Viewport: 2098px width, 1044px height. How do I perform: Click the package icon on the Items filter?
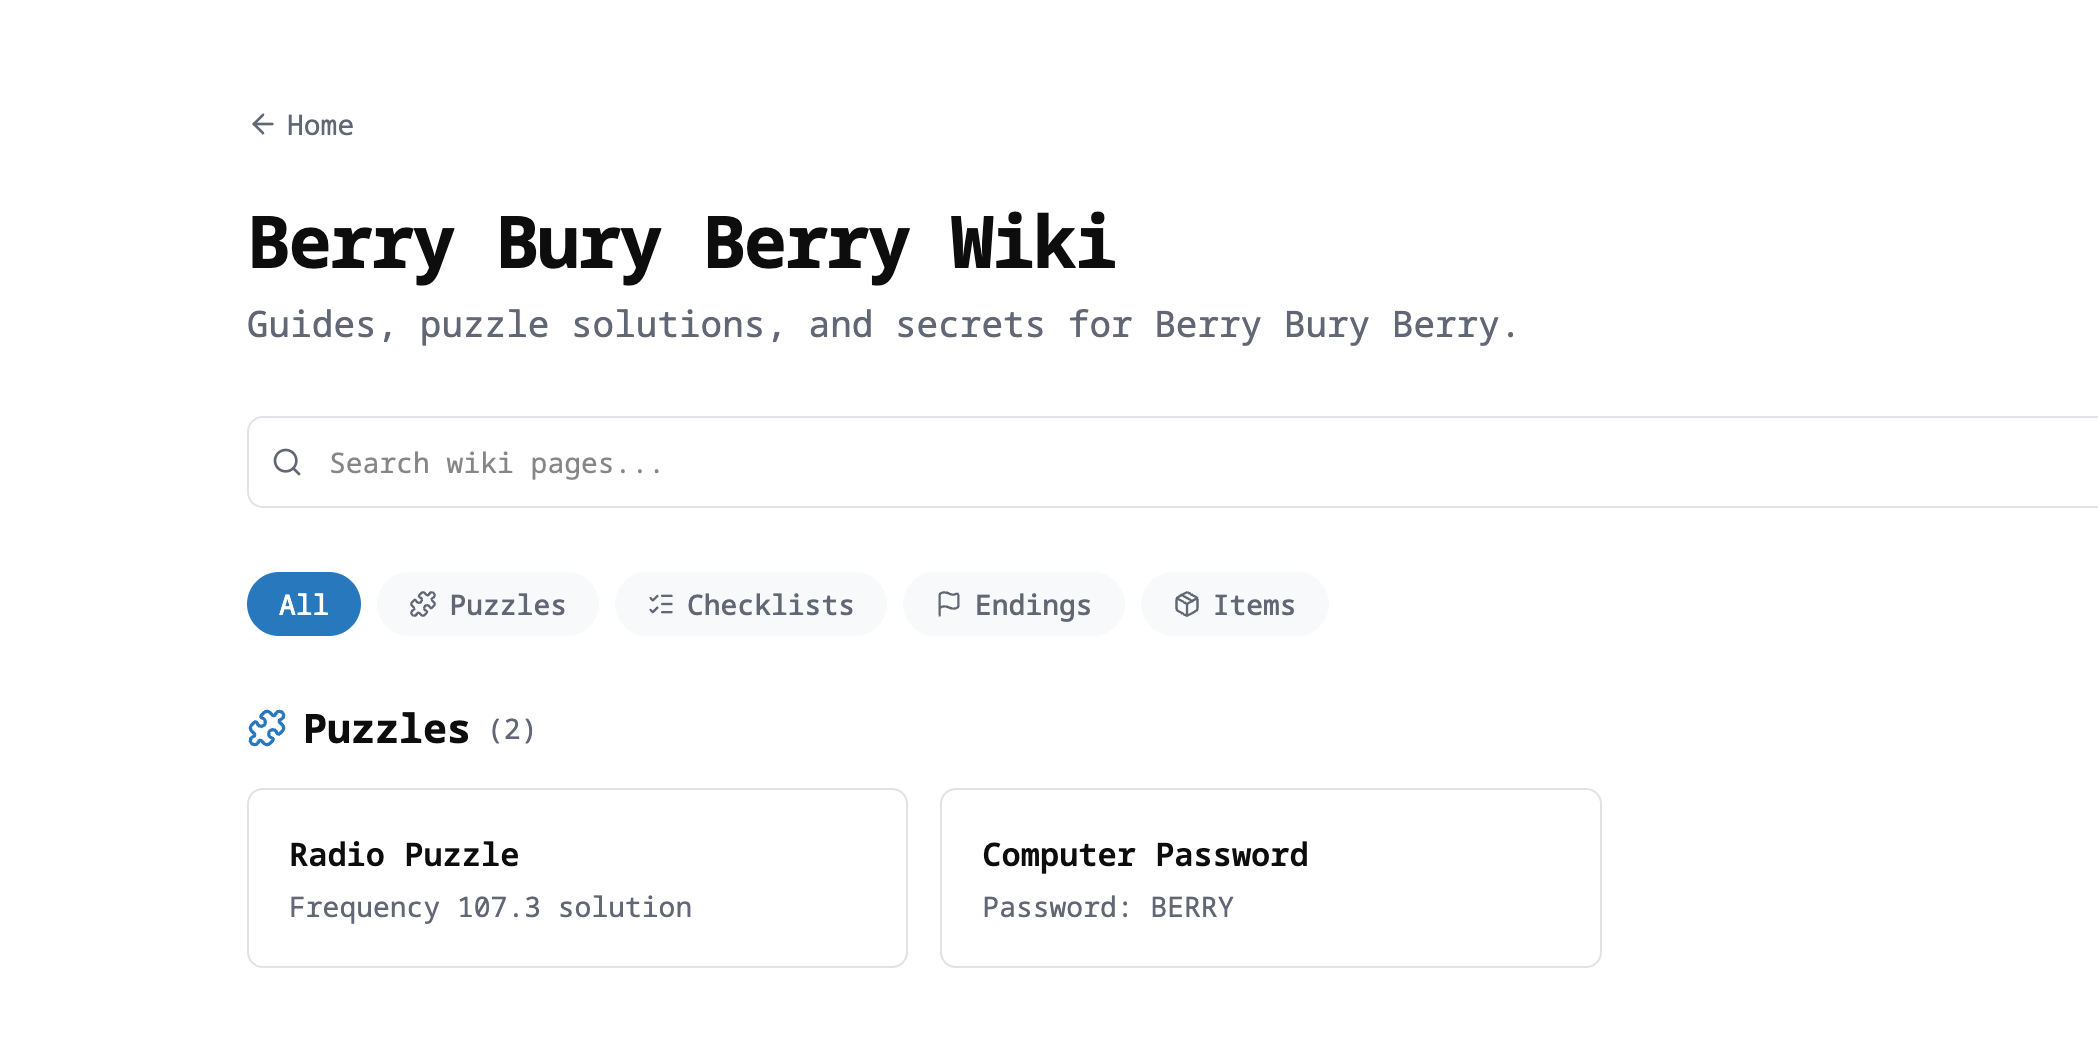coord(1186,604)
